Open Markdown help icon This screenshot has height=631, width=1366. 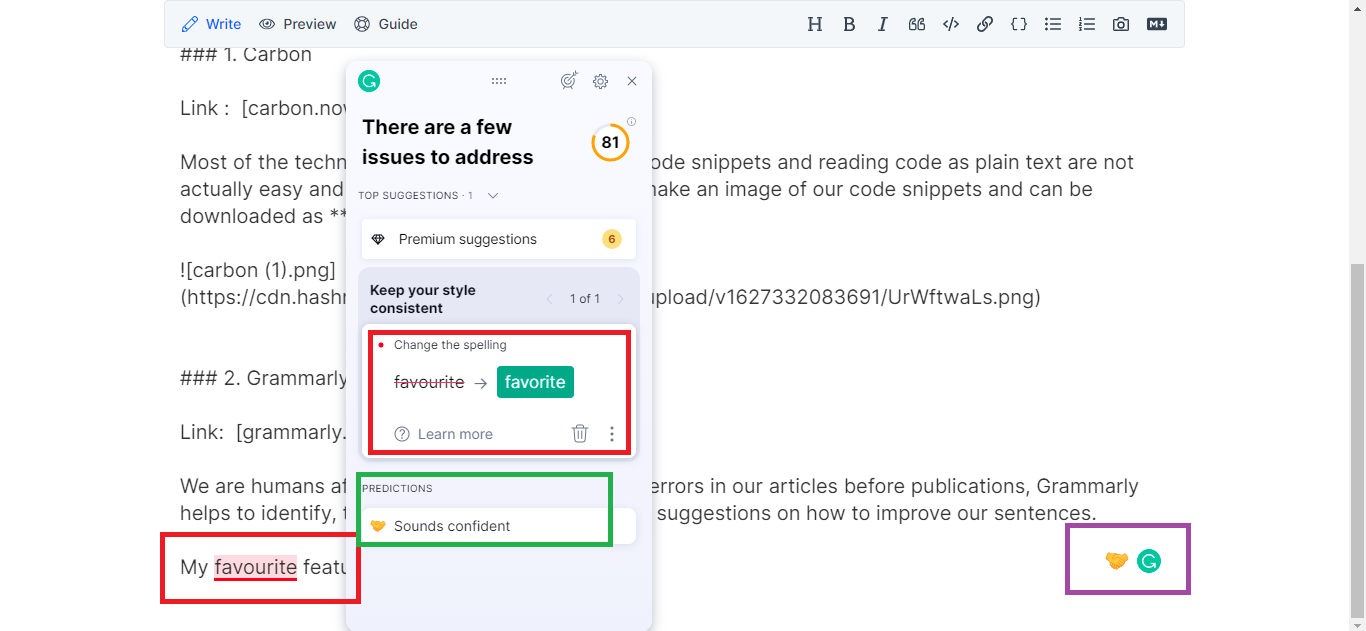point(1157,24)
